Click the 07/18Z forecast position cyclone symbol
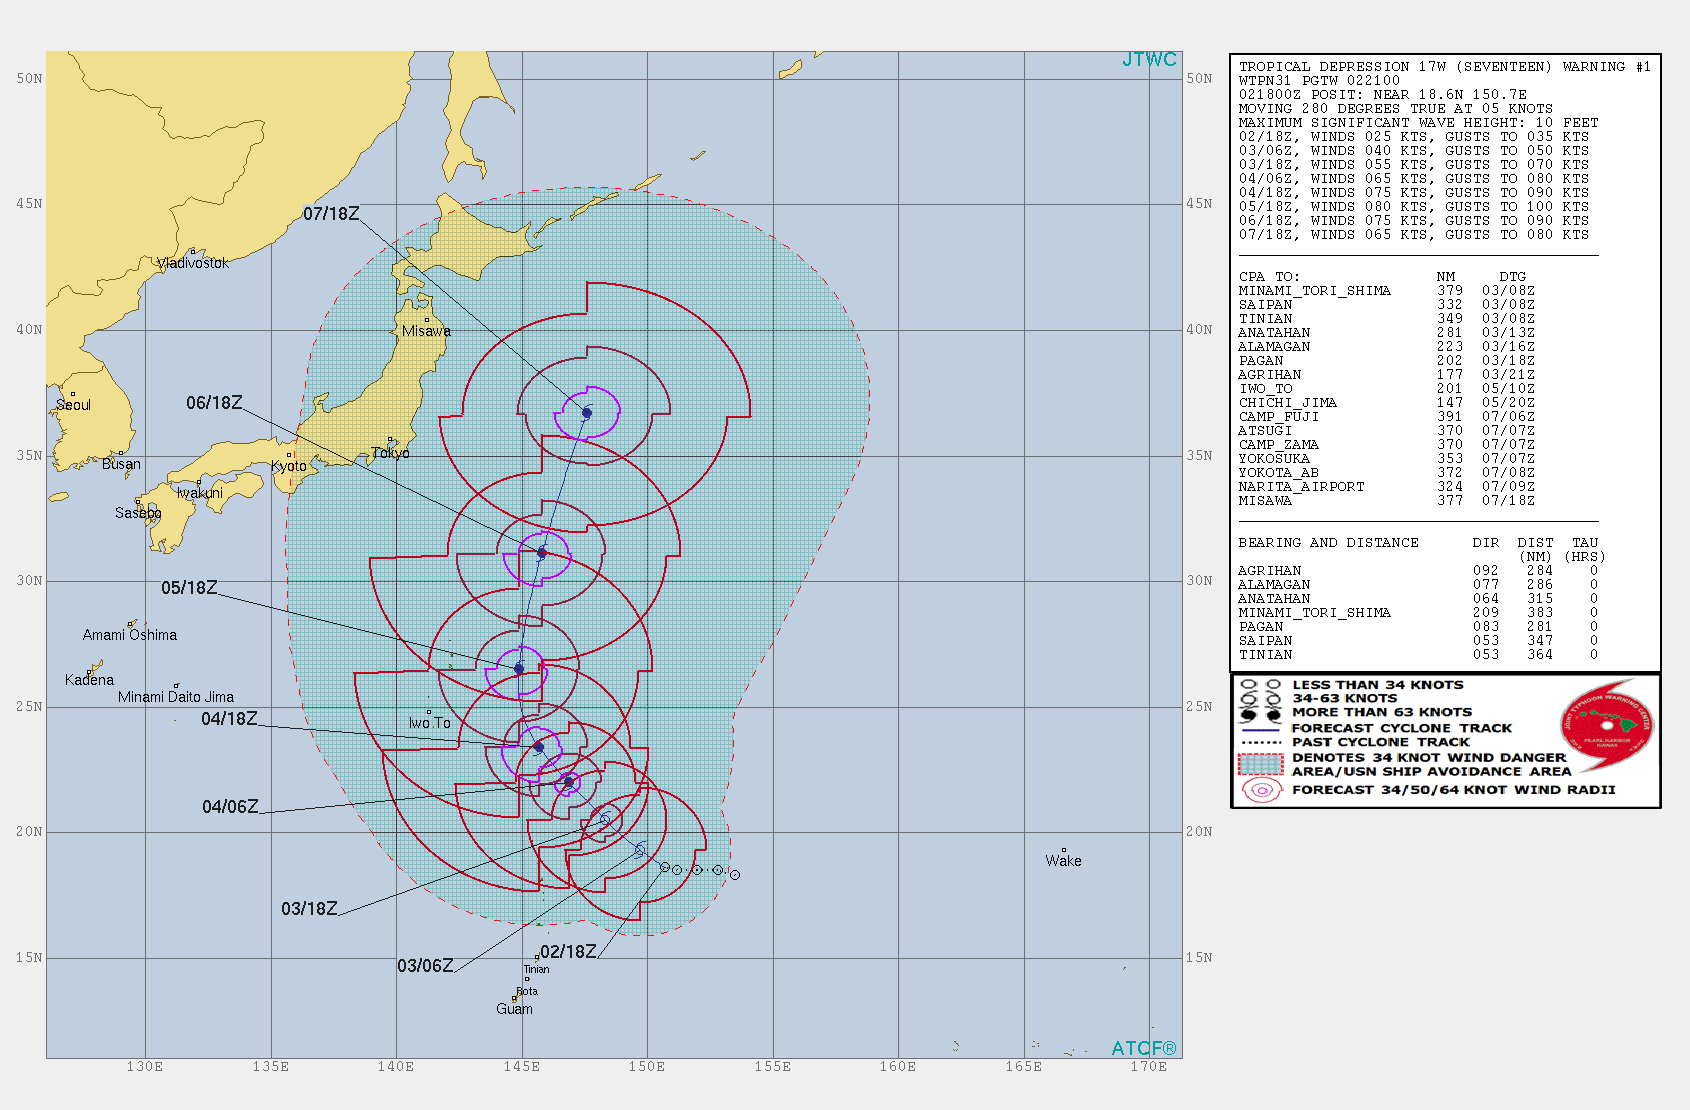The height and width of the screenshot is (1110, 1690). click(x=587, y=412)
